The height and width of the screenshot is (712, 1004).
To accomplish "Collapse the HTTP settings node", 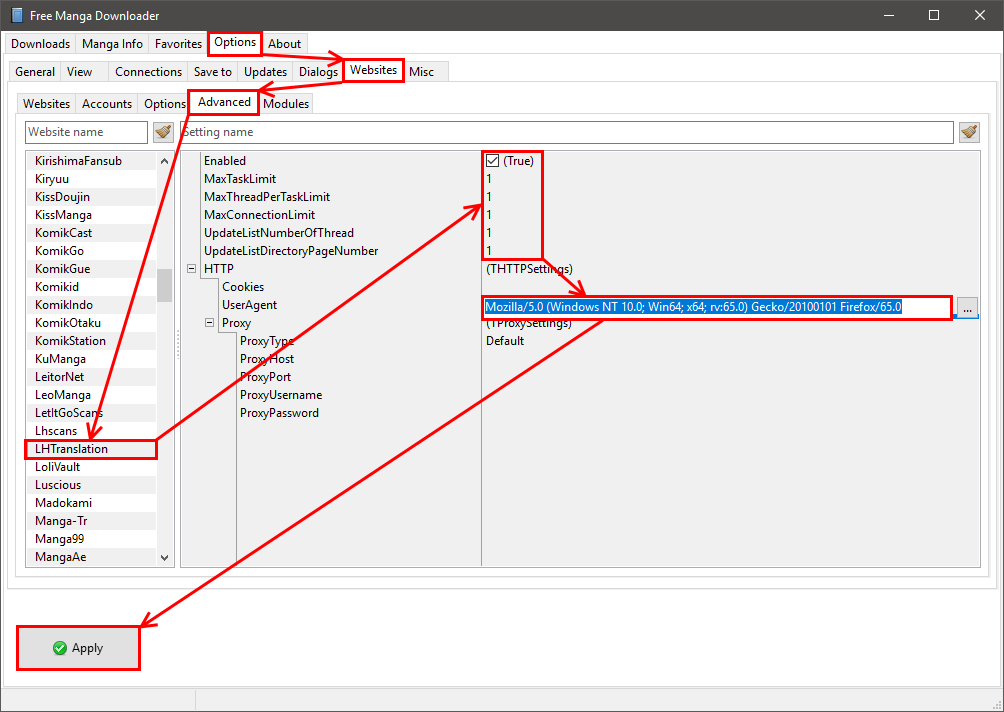I will 191,269.
